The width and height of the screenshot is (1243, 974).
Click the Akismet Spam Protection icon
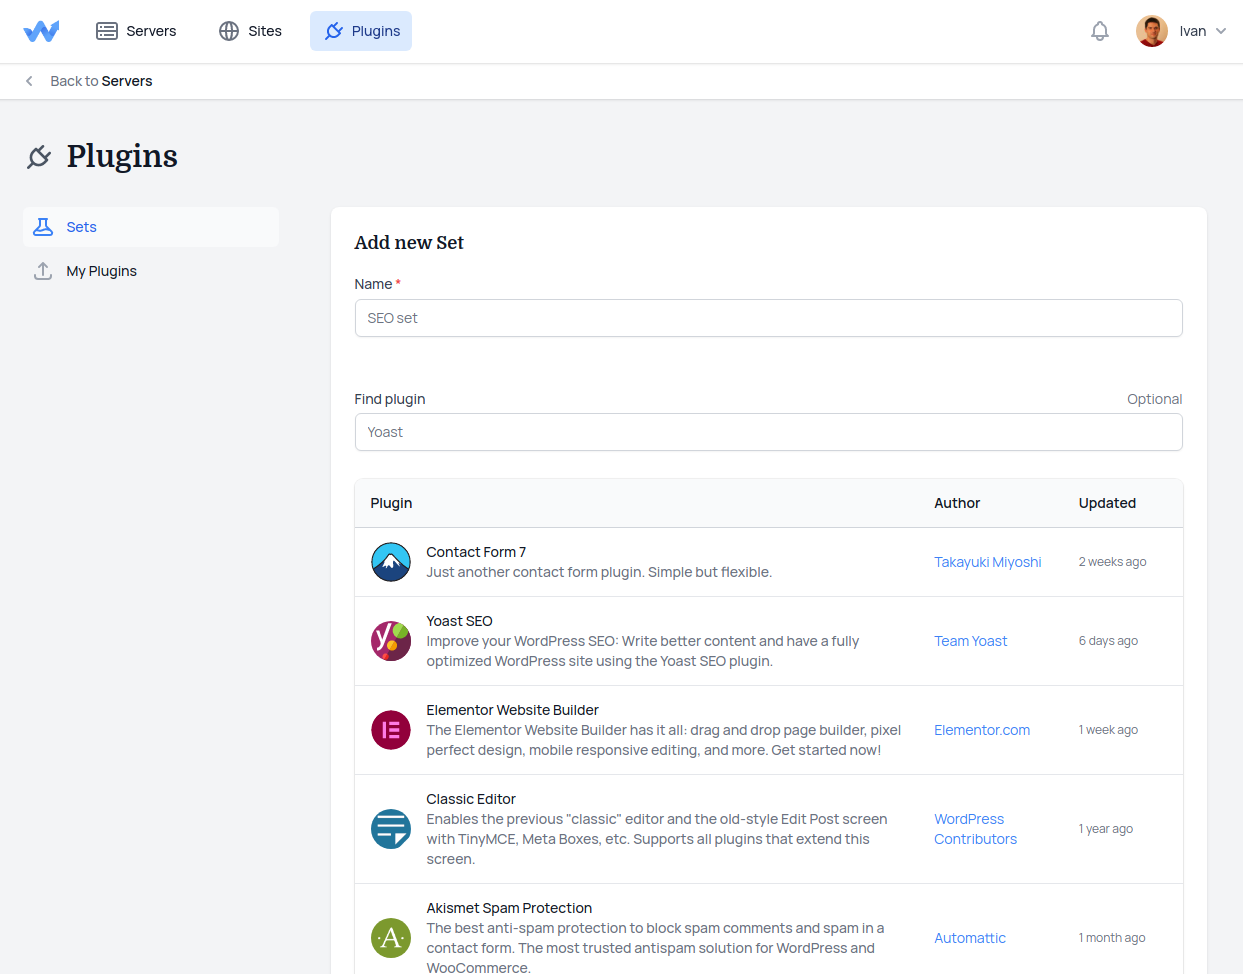point(391,938)
